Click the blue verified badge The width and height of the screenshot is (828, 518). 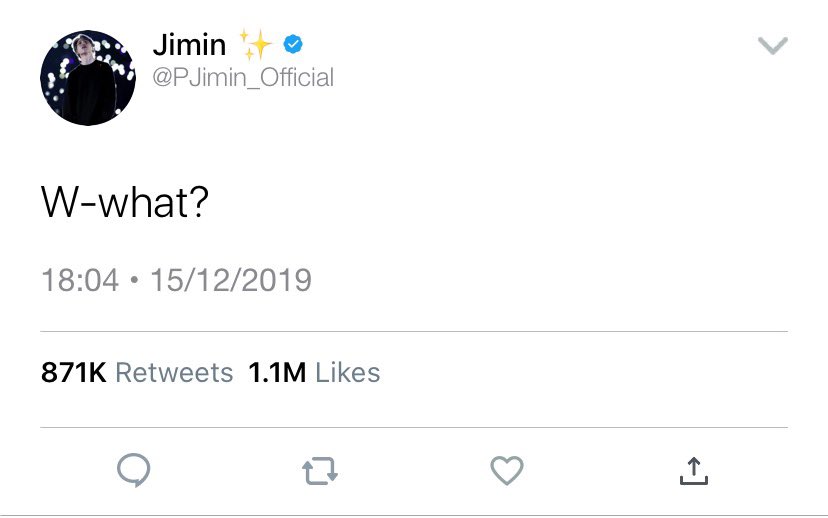click(x=294, y=44)
